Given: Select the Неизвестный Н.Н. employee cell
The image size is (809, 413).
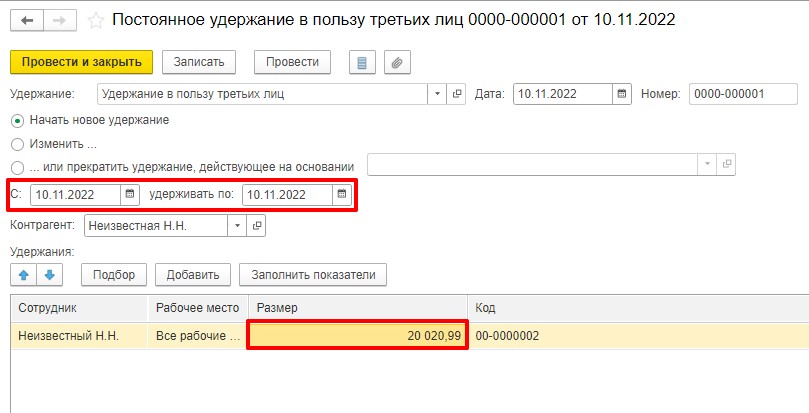Looking at the screenshot, I should tap(79, 336).
